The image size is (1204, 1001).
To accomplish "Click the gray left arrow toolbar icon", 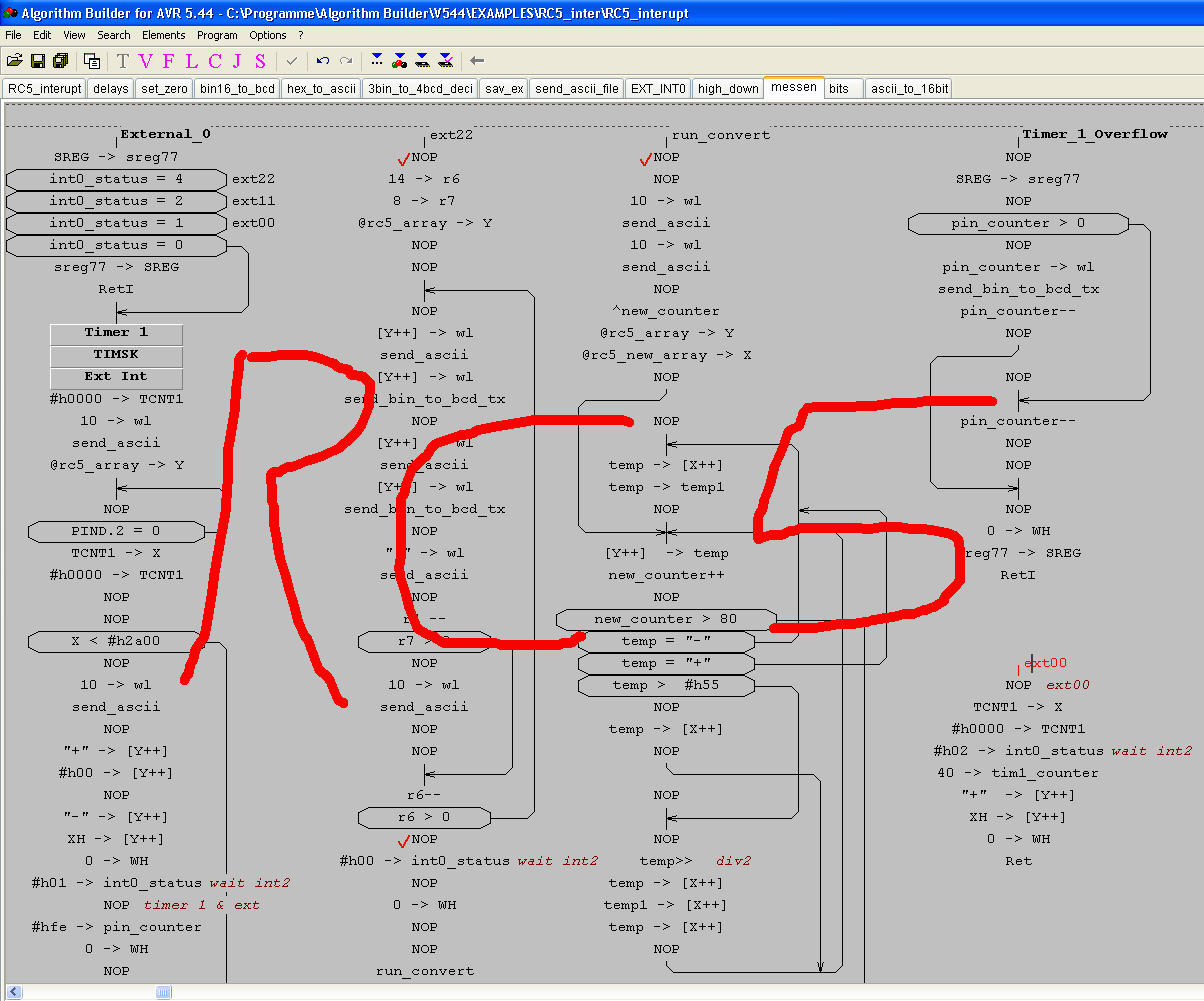I will 477,61.
